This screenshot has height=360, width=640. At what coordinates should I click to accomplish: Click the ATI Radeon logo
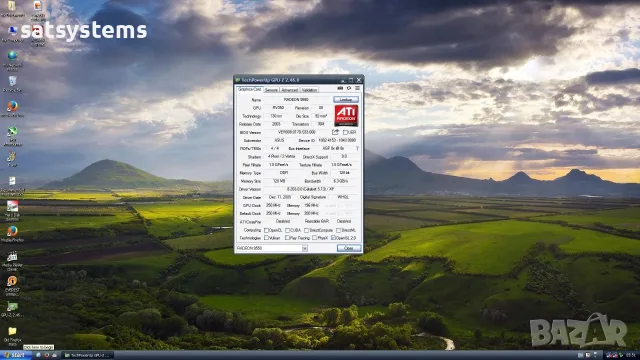[346, 115]
